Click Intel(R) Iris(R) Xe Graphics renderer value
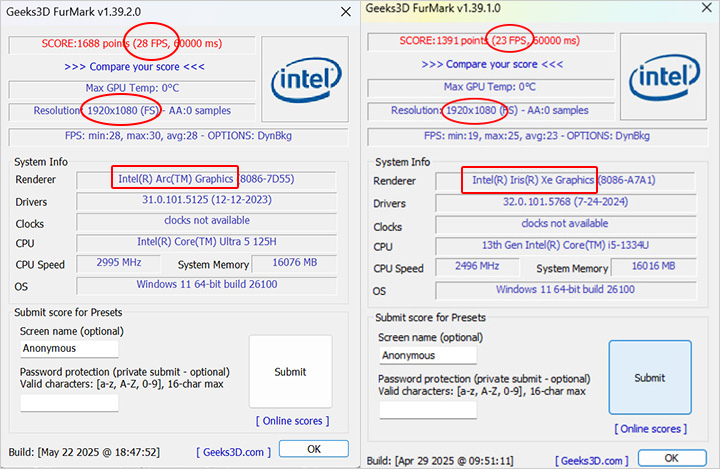 [533, 180]
